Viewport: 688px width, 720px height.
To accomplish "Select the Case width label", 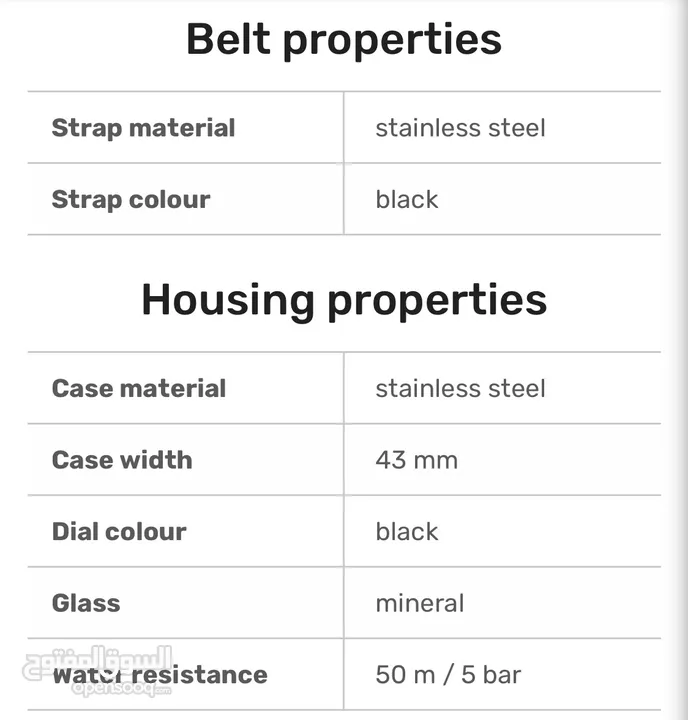I will [x=122, y=460].
